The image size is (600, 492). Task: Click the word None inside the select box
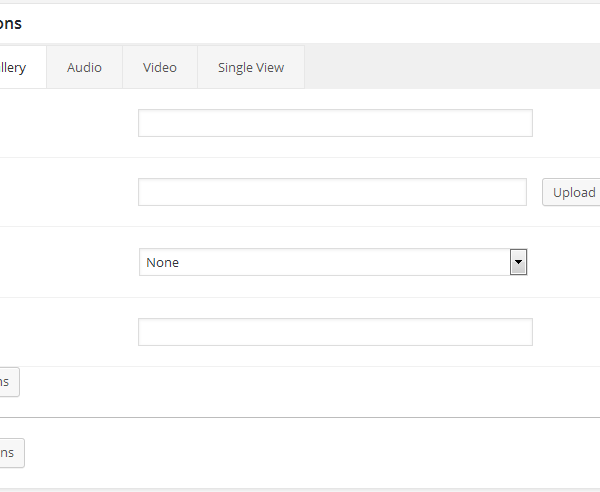(x=162, y=262)
